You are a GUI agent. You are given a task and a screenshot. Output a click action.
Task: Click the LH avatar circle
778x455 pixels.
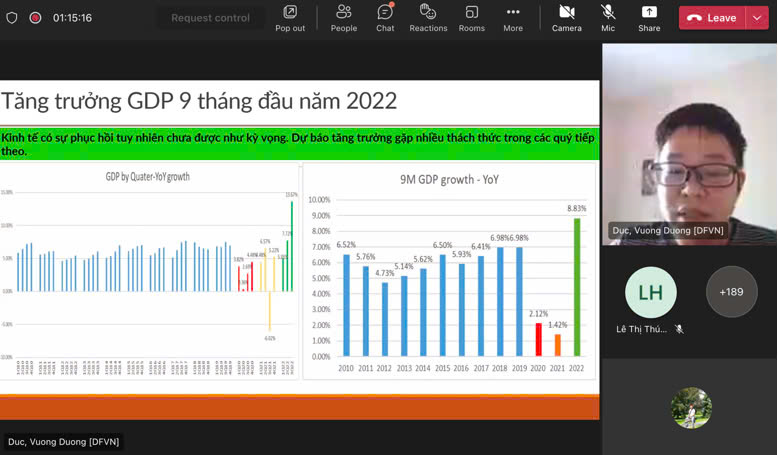pos(650,292)
